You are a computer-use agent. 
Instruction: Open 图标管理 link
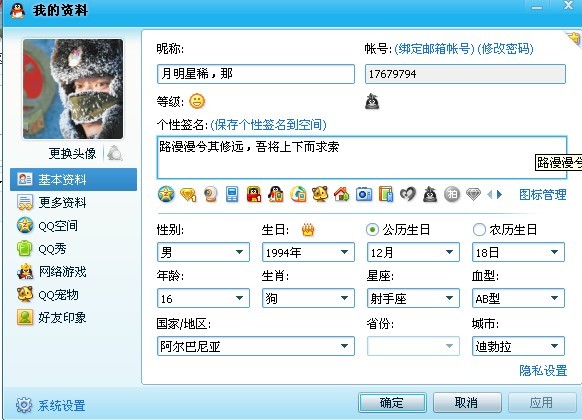click(x=543, y=194)
